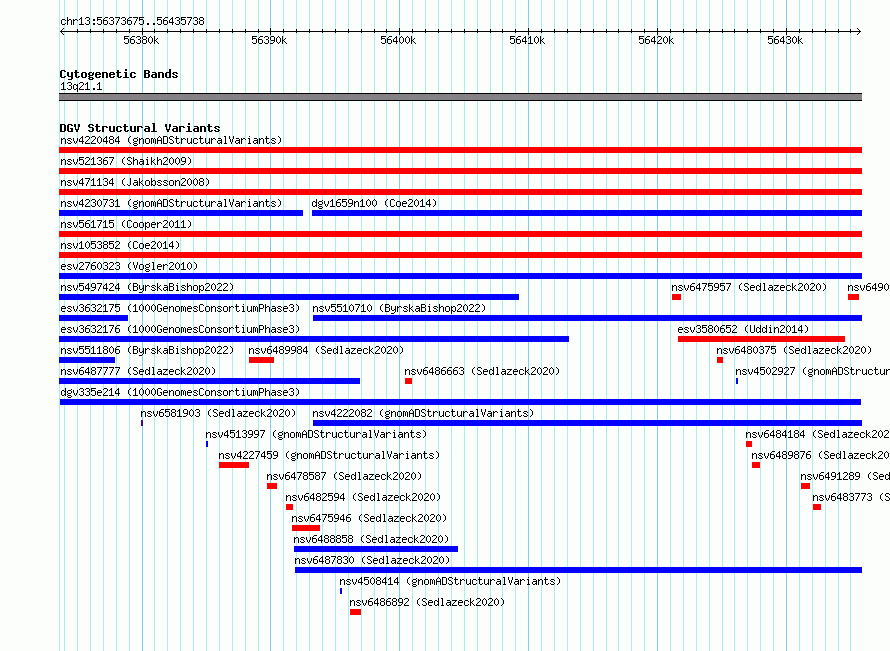The image size is (890, 651).
Task: Click the nsv6478587 Sedlazeck2020 label
Action: [x=344, y=476]
